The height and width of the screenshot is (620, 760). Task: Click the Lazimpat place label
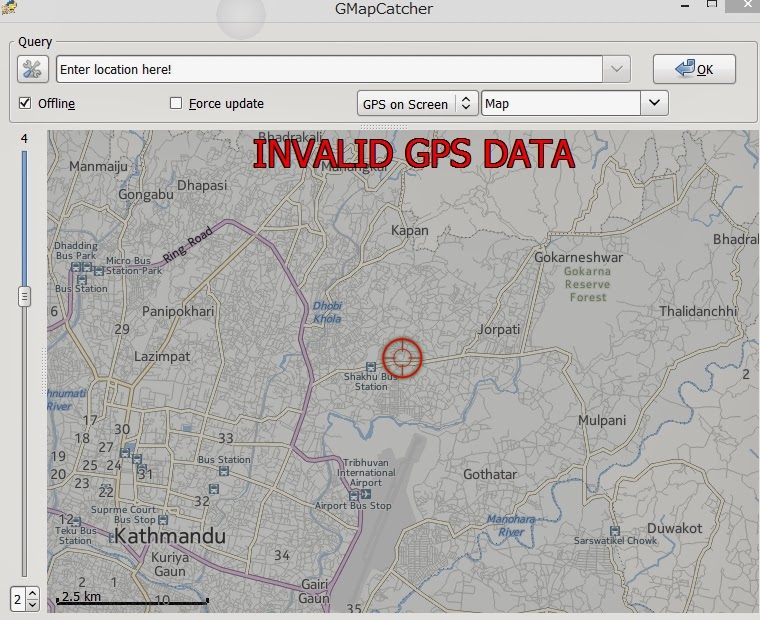162,357
